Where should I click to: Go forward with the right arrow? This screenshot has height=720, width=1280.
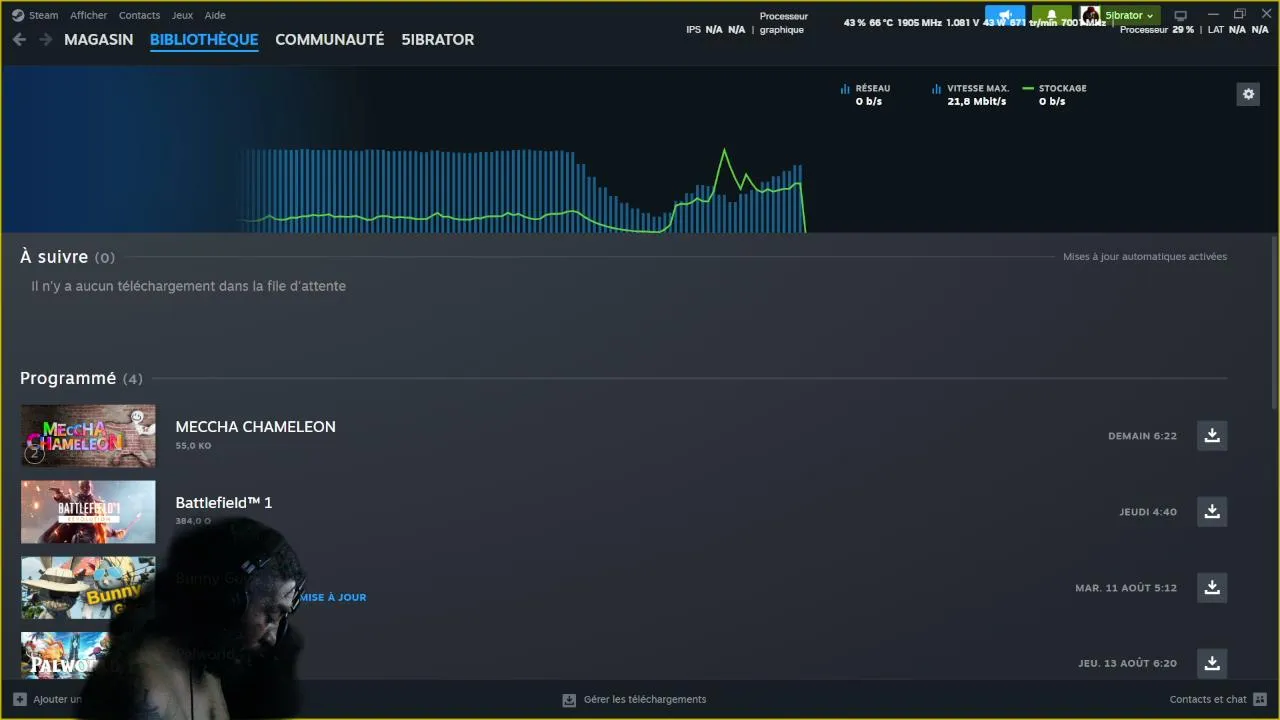(x=45, y=39)
